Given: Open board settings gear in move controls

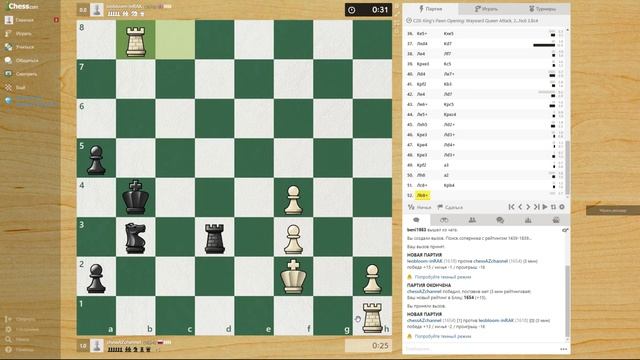Looking at the screenshot, I should click(x=562, y=207).
